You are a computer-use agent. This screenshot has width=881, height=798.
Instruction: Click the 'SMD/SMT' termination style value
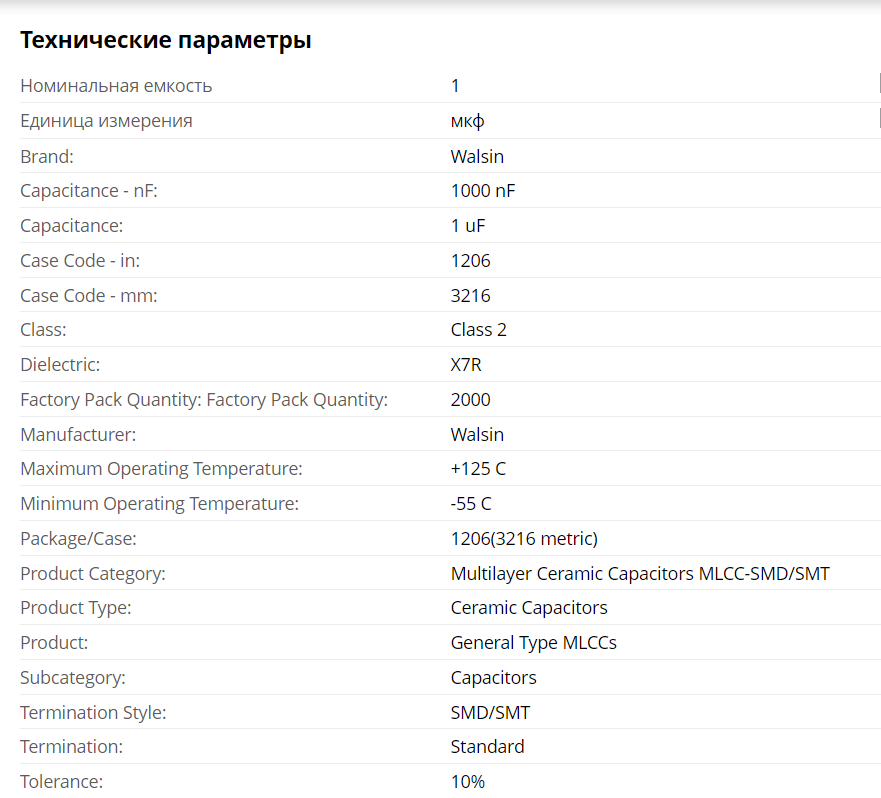(490, 713)
